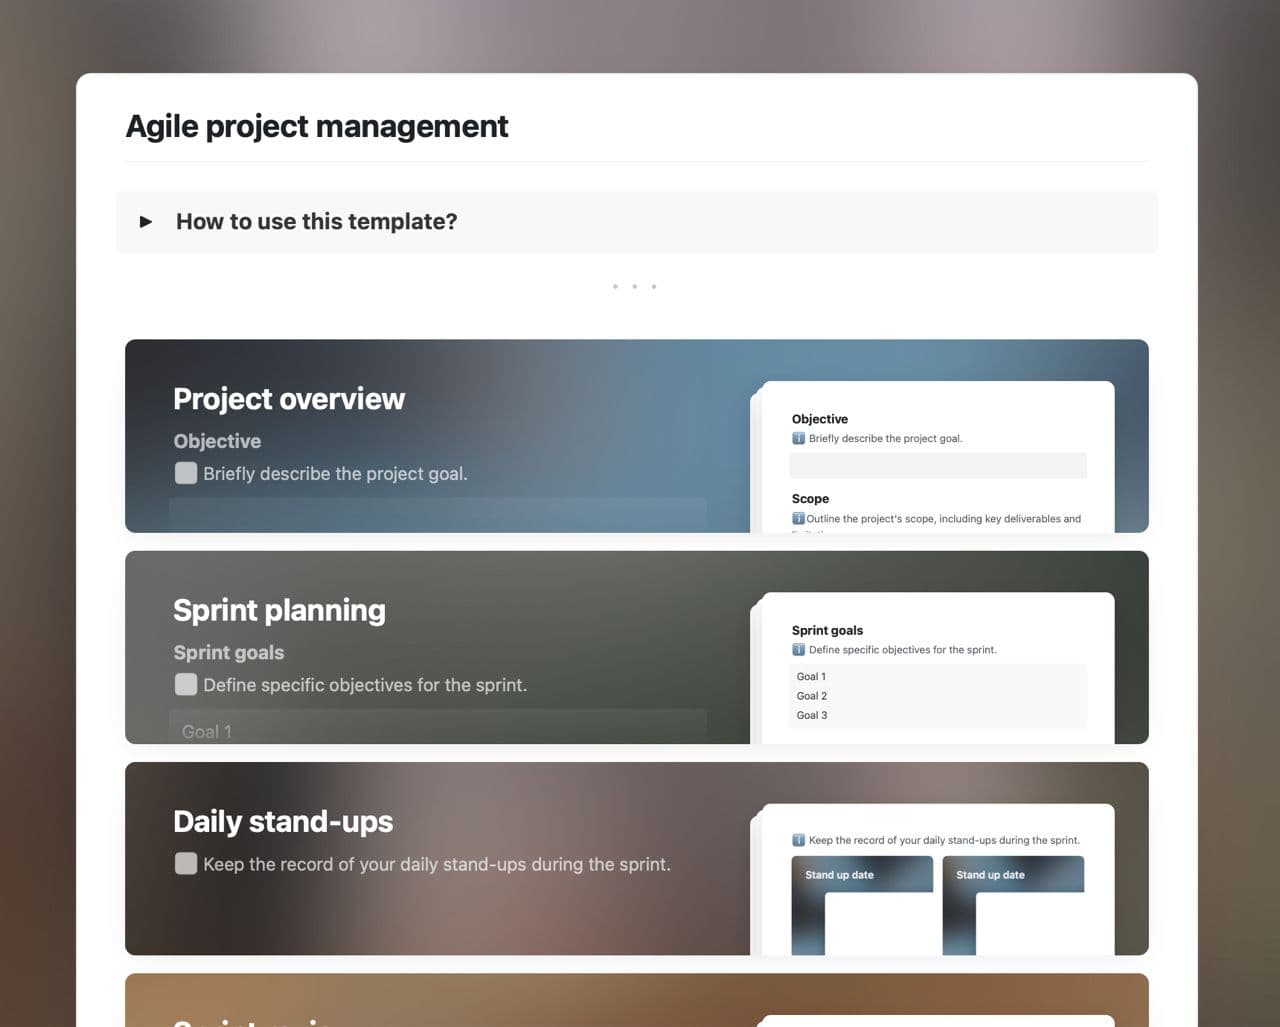This screenshot has height=1027, width=1280.
Task: Click small info icon under Objective in preview card
Action: tap(798, 438)
